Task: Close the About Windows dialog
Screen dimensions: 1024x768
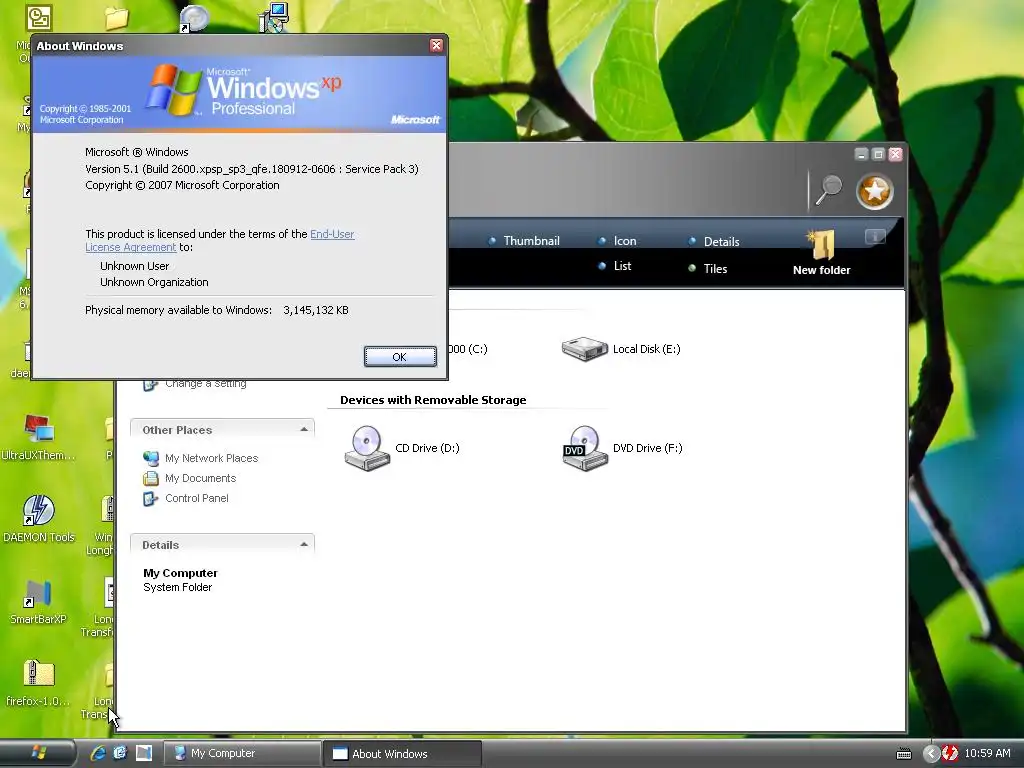Action: click(x=436, y=45)
